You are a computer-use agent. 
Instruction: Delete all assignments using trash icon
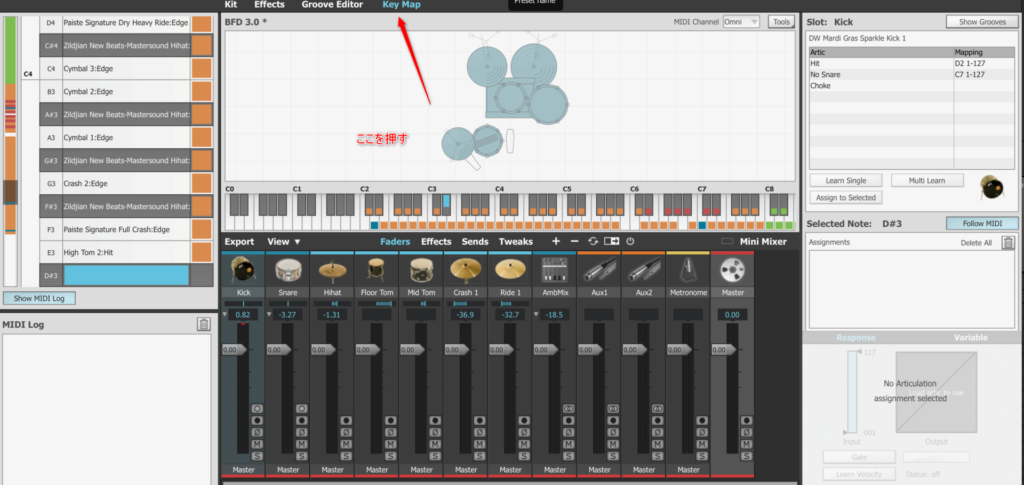click(x=1008, y=243)
